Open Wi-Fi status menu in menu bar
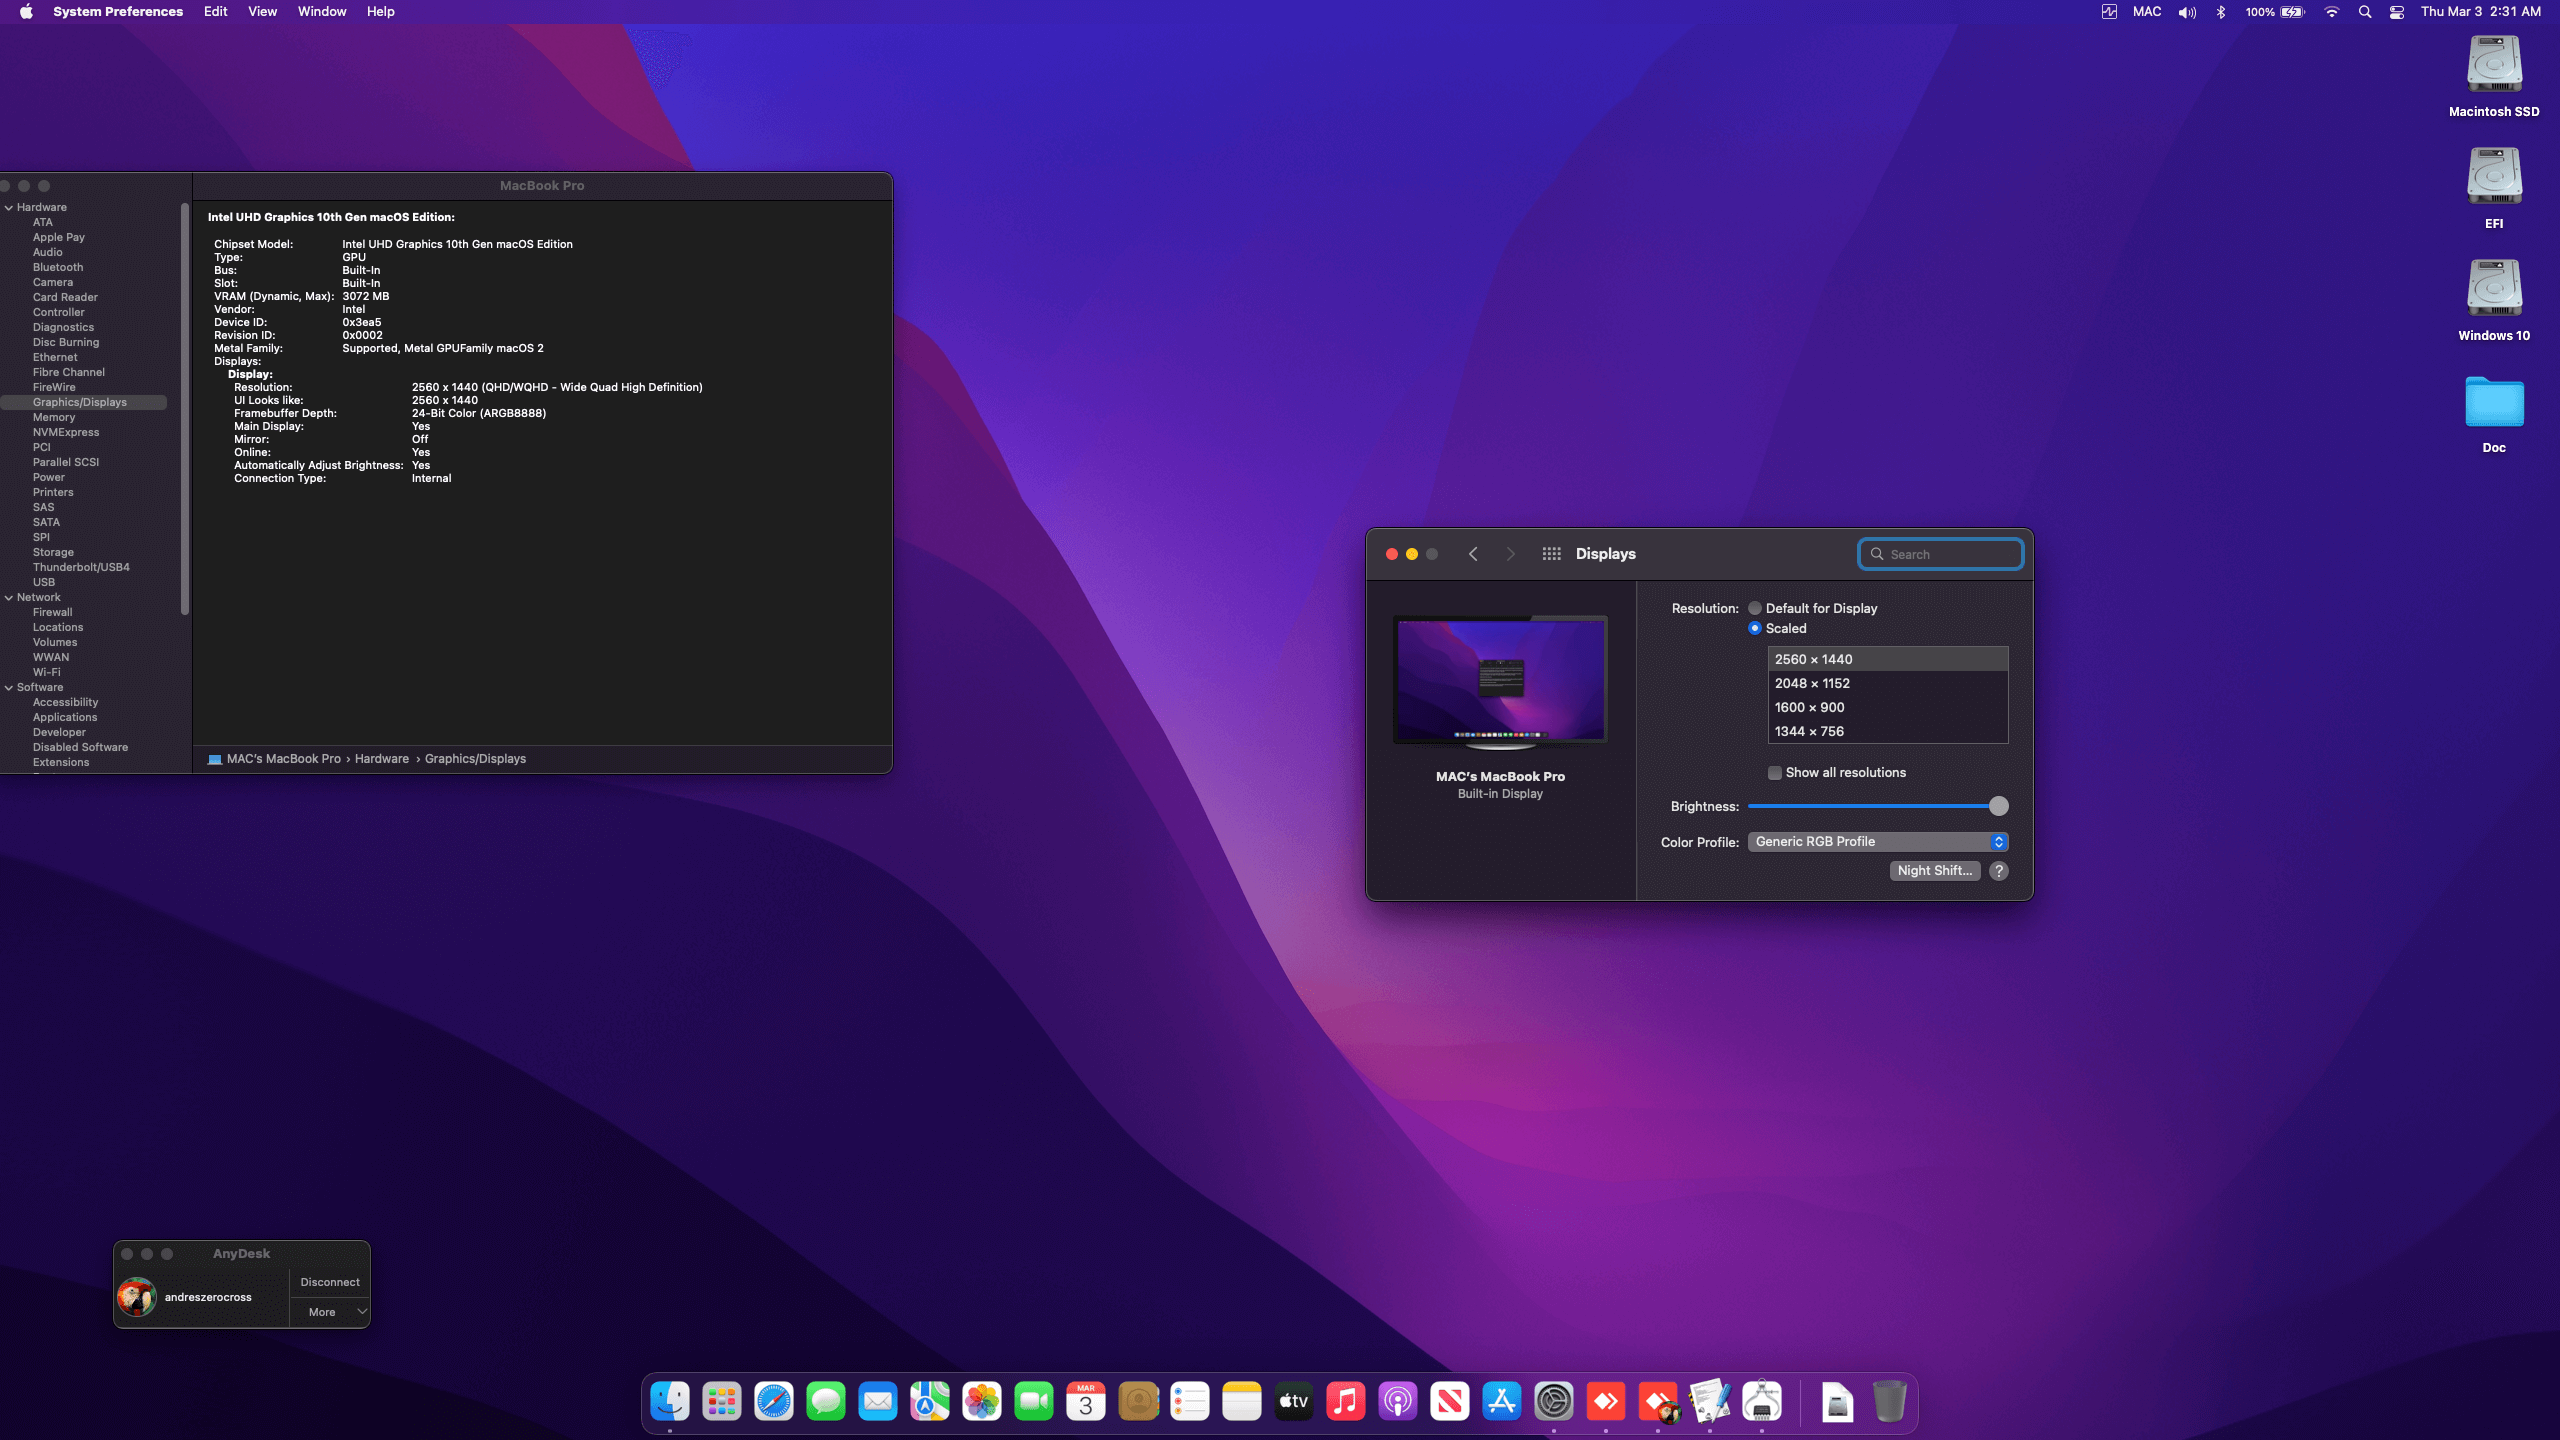 click(2331, 12)
